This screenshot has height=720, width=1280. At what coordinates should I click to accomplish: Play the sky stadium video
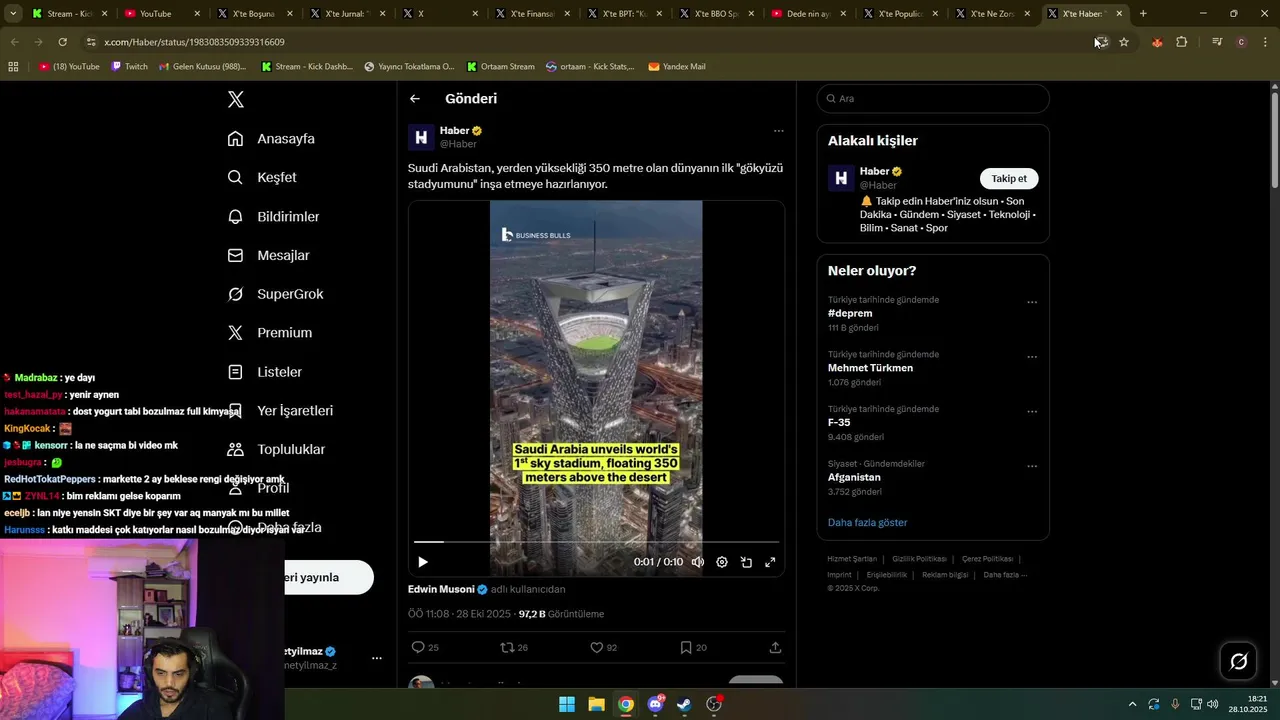tap(423, 562)
